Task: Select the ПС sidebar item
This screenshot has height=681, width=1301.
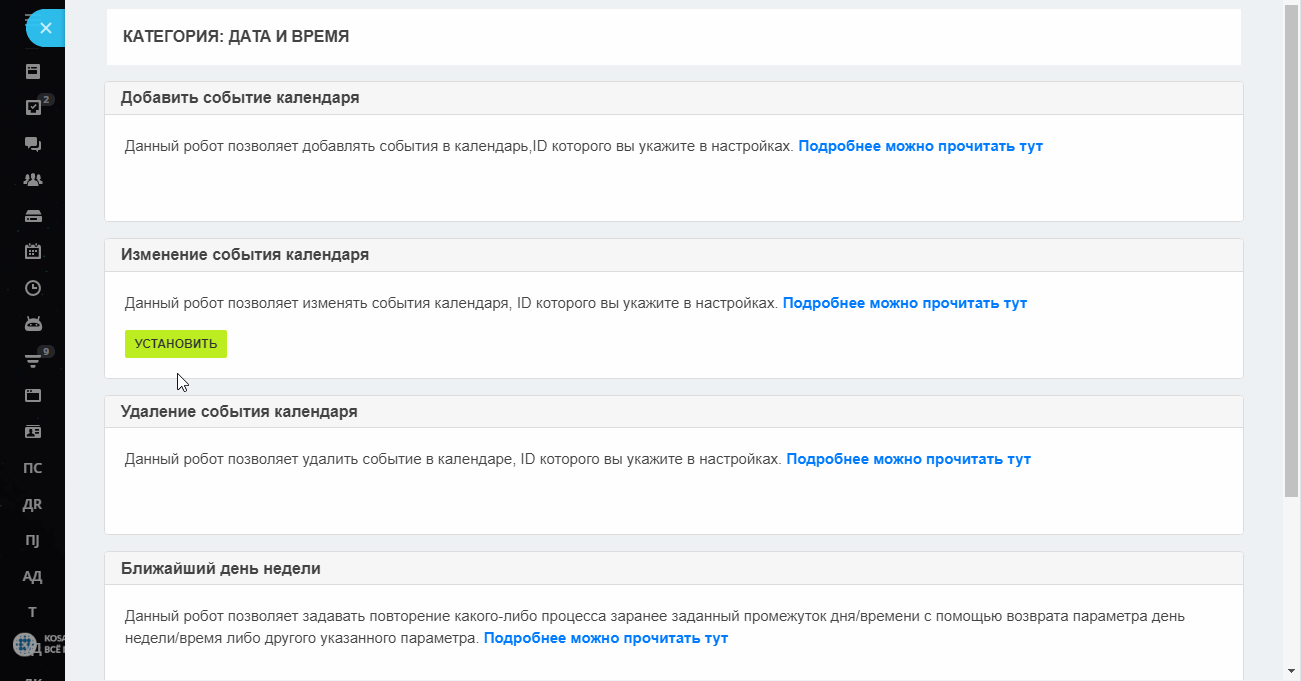Action: pyautogui.click(x=33, y=468)
